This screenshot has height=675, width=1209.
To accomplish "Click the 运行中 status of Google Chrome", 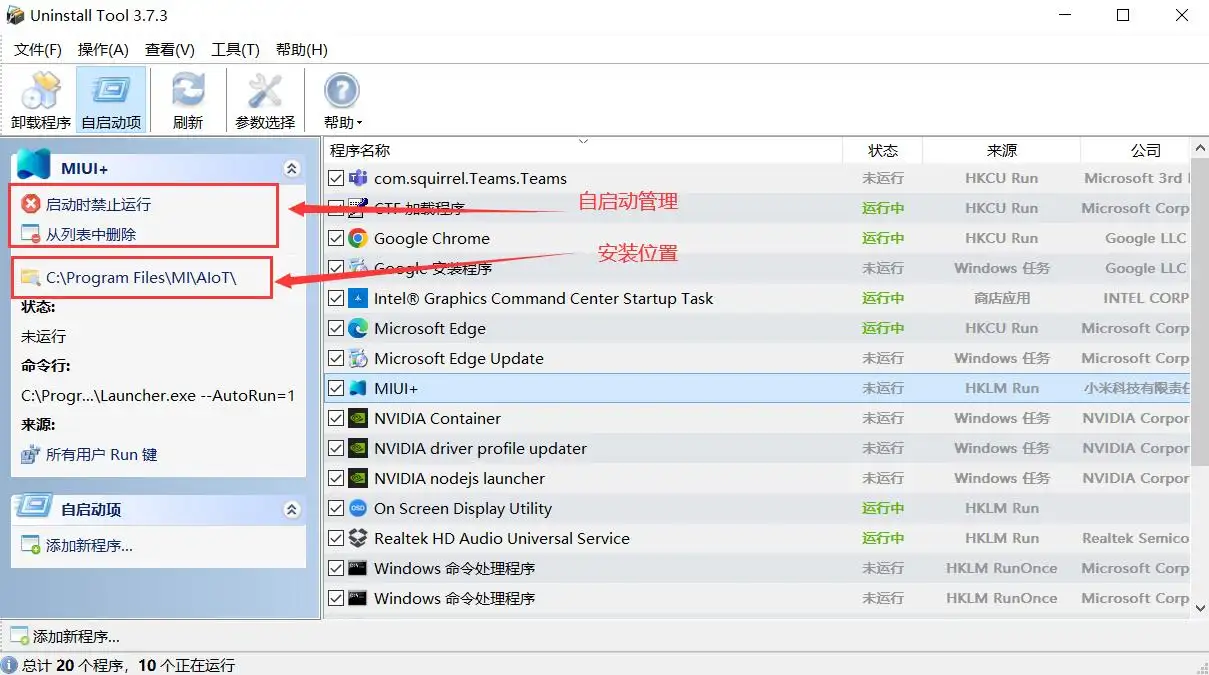I will tap(883, 238).
